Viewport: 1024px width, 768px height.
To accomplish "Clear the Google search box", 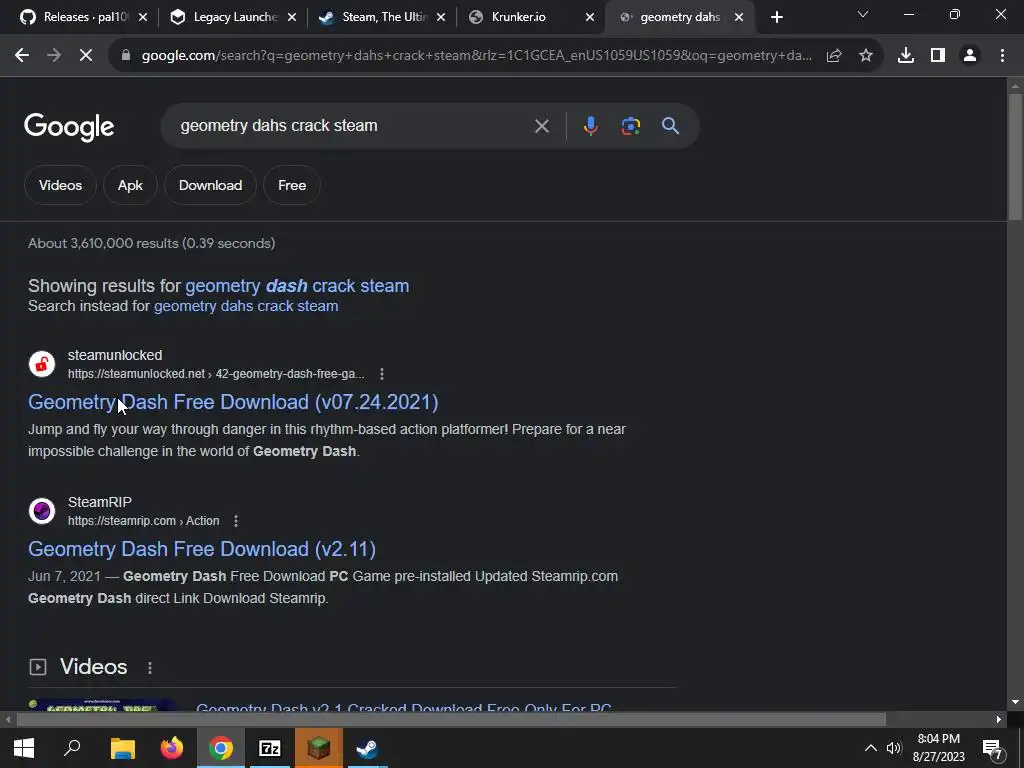I will pyautogui.click(x=542, y=126).
